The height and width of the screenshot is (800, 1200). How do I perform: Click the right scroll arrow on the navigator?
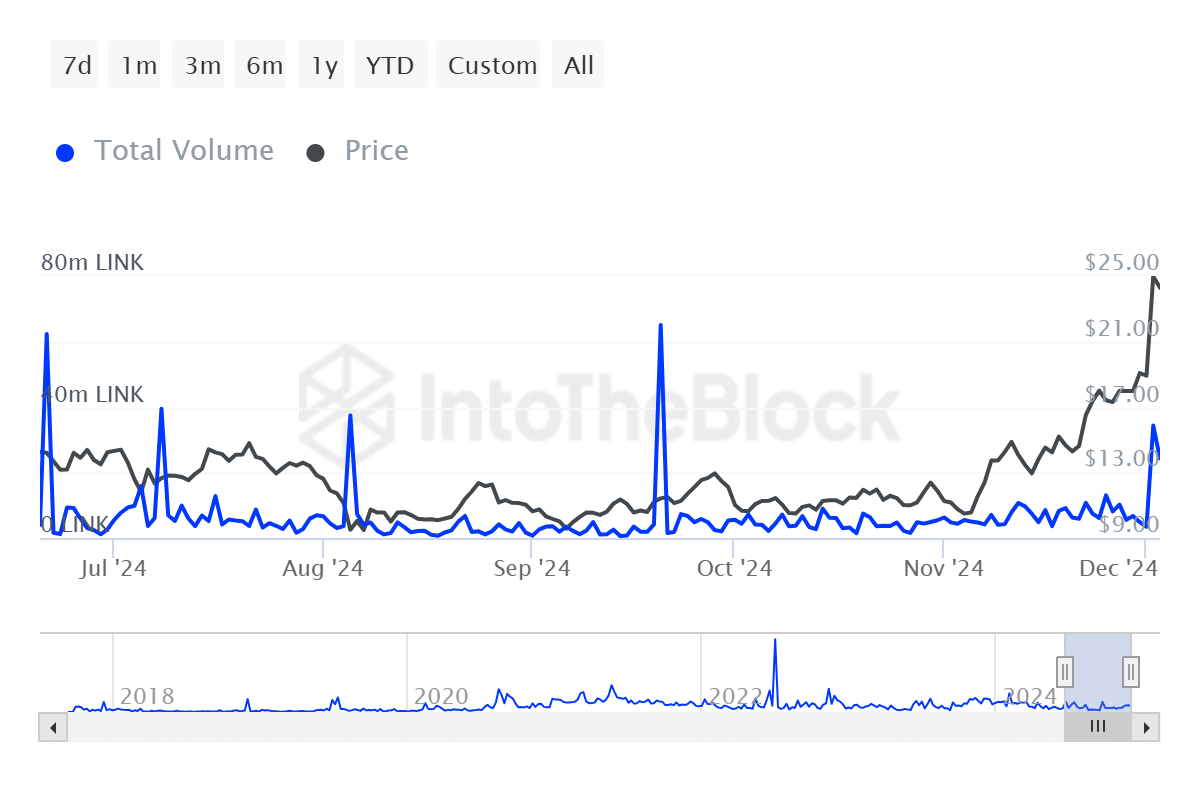tap(1148, 727)
